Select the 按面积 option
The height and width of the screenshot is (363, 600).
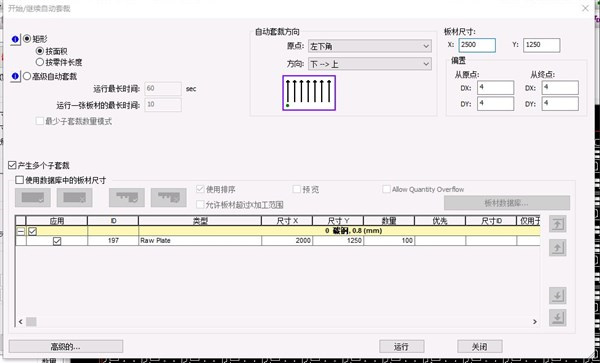[x=39, y=51]
